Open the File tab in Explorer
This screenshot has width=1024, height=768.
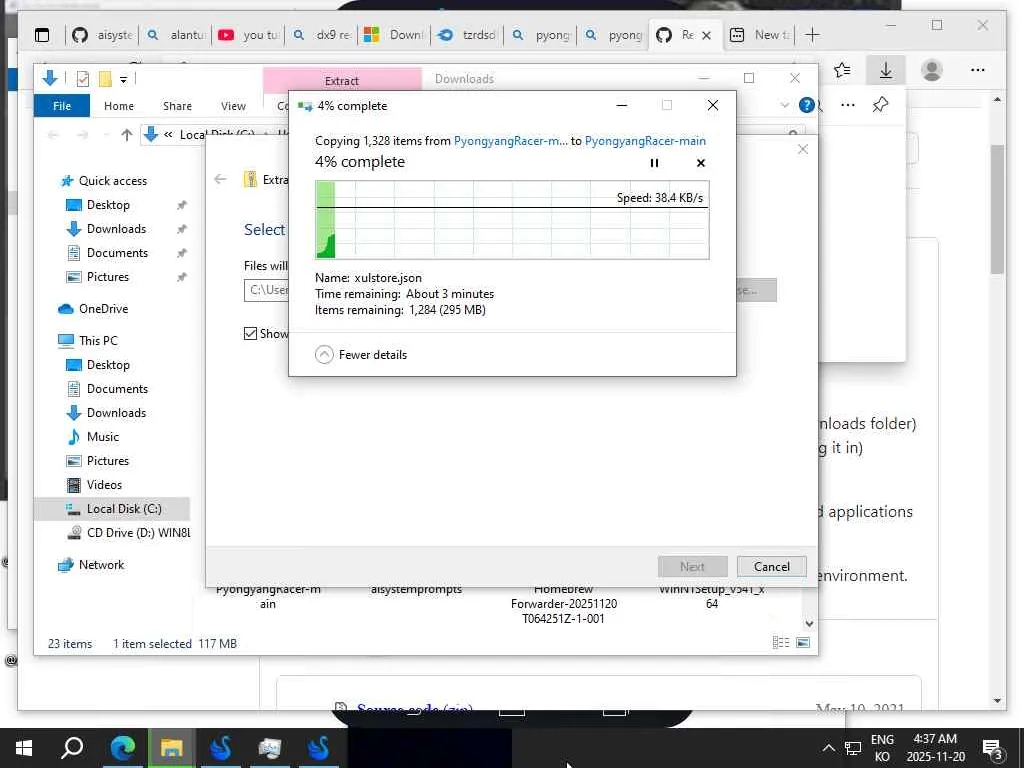pos(62,106)
